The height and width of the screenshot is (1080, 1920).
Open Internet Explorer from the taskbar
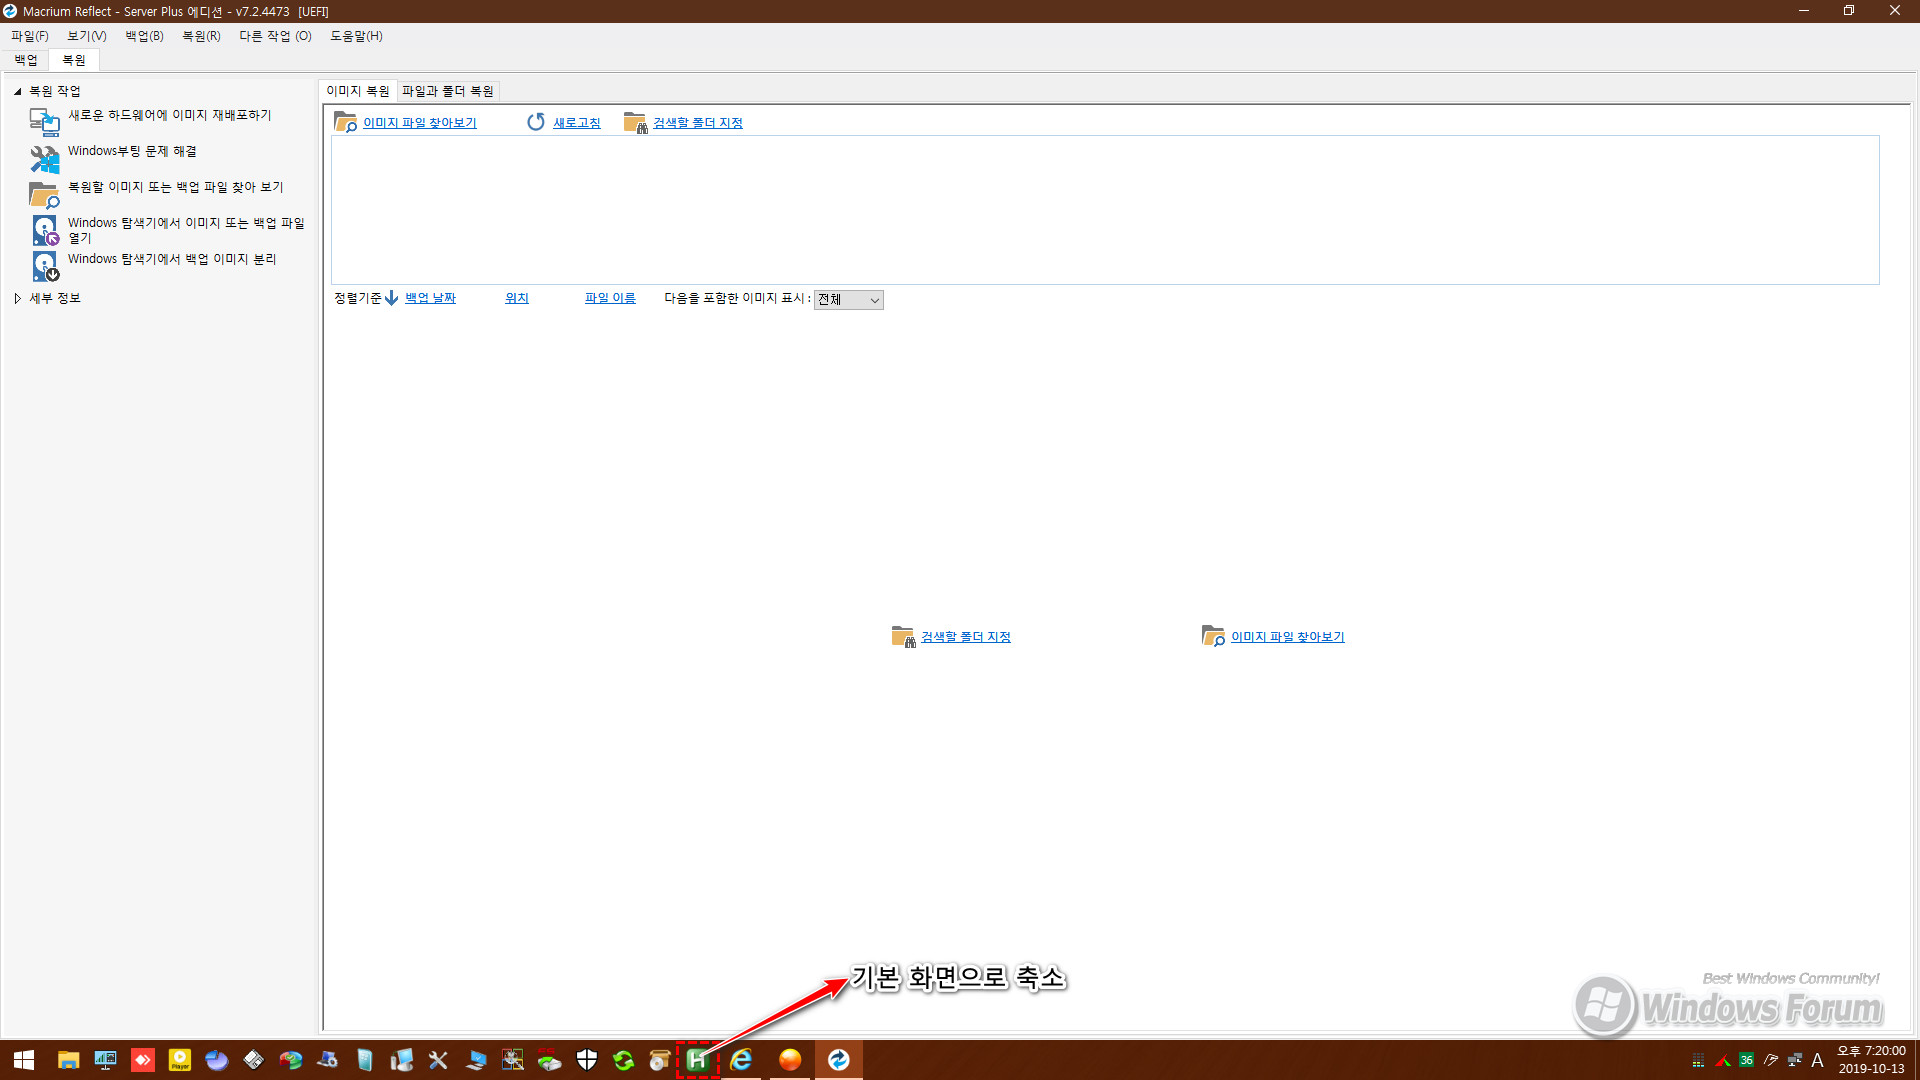coord(741,1060)
